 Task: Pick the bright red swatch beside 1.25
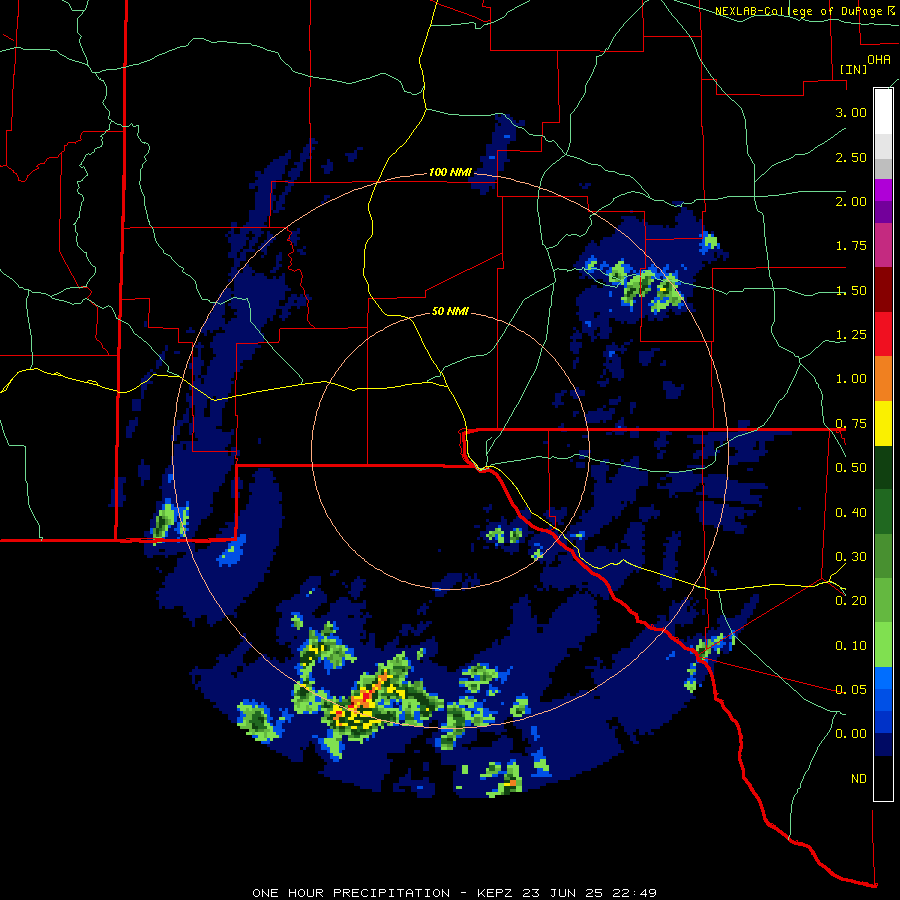point(883,334)
